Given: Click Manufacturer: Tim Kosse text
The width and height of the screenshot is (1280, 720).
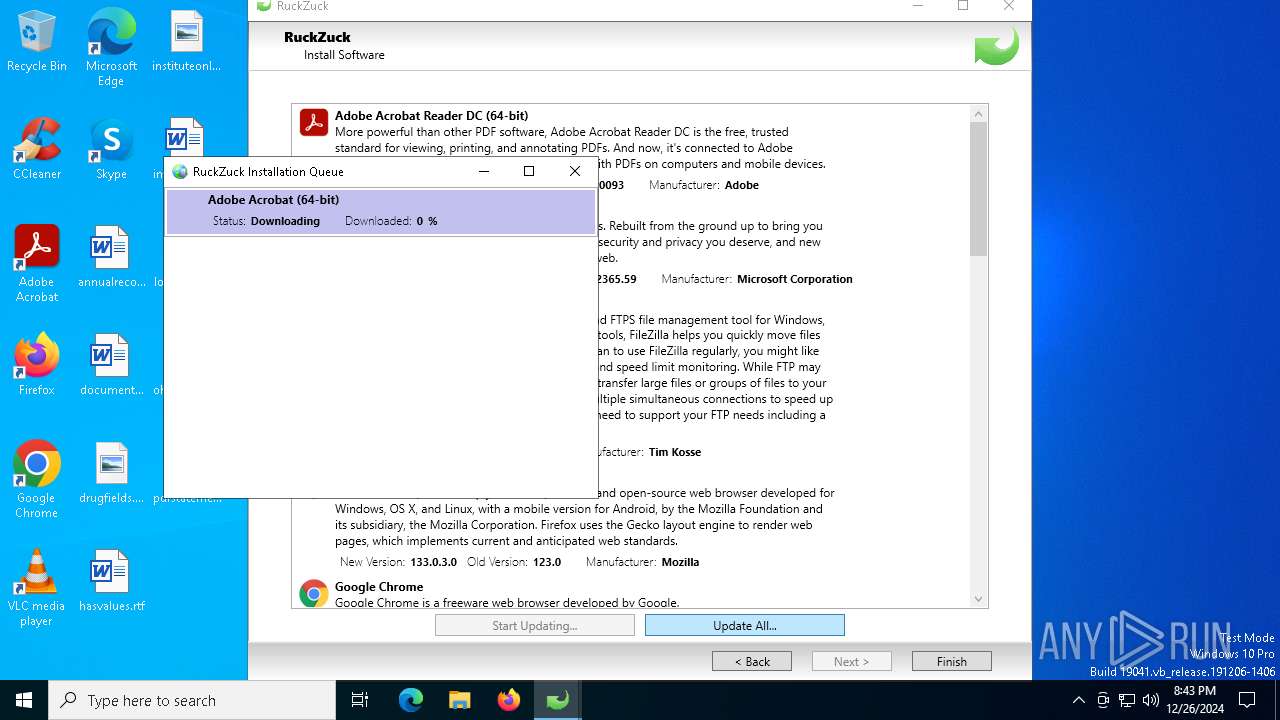Looking at the screenshot, I should tap(649, 452).
